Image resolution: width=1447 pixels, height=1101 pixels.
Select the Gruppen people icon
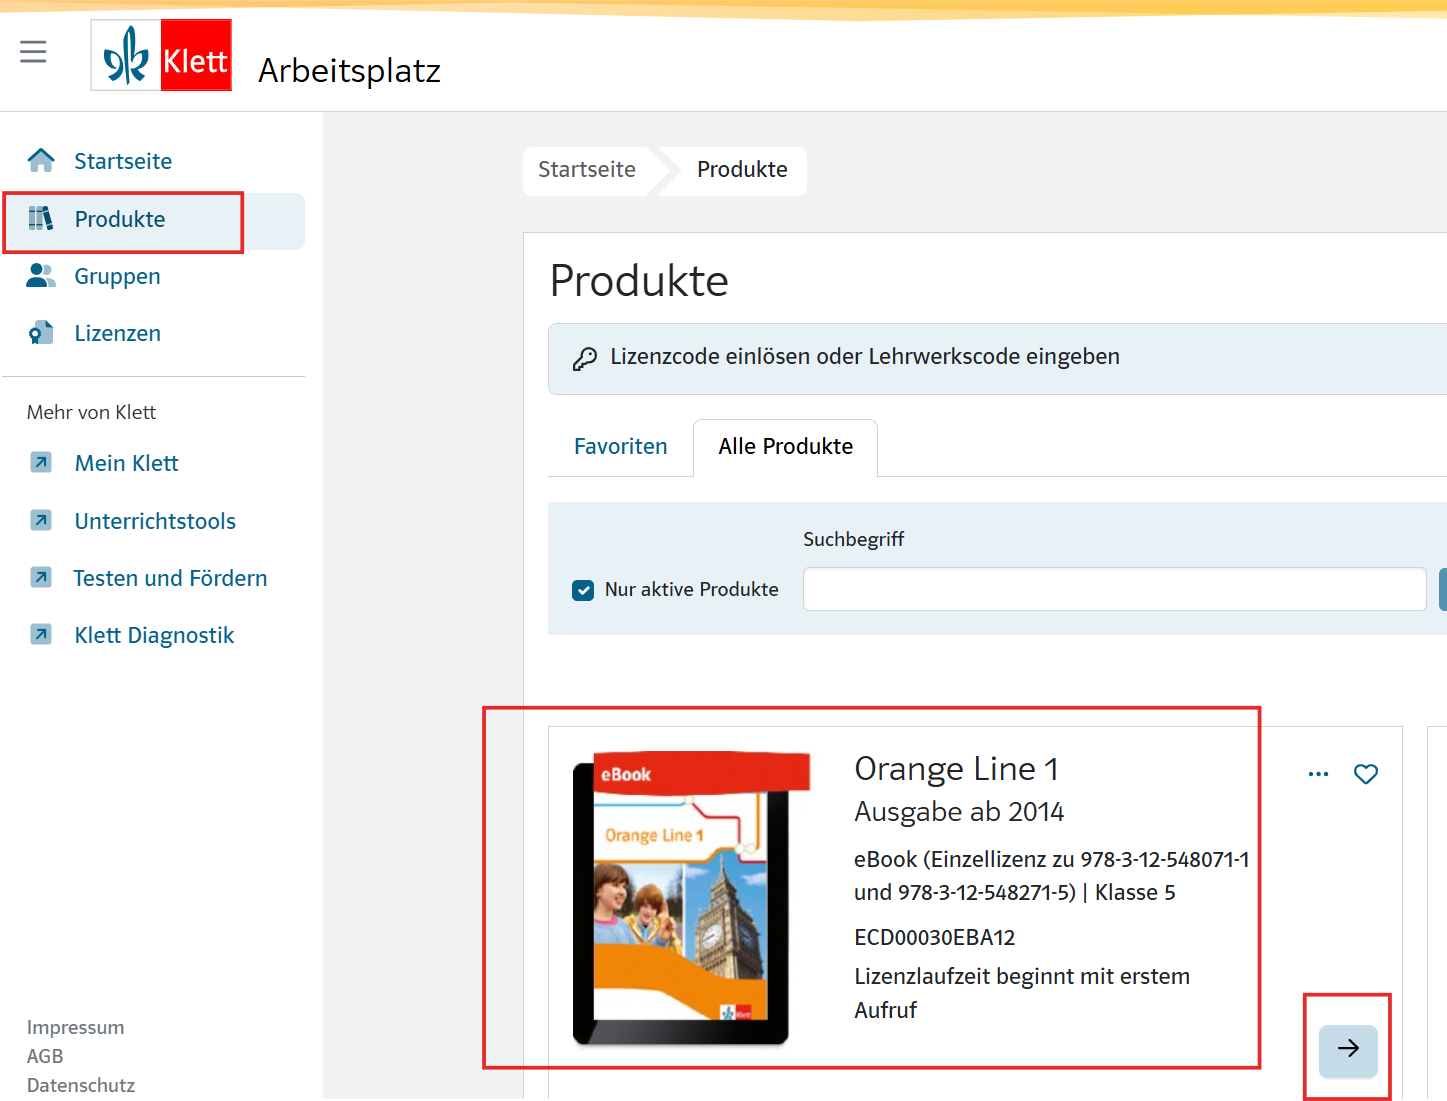(x=41, y=276)
